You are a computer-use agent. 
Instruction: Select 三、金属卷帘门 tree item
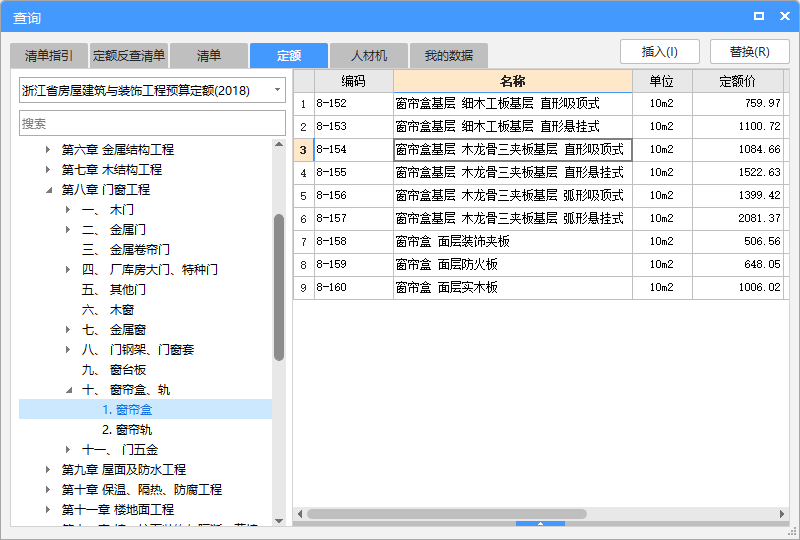[x=126, y=250]
